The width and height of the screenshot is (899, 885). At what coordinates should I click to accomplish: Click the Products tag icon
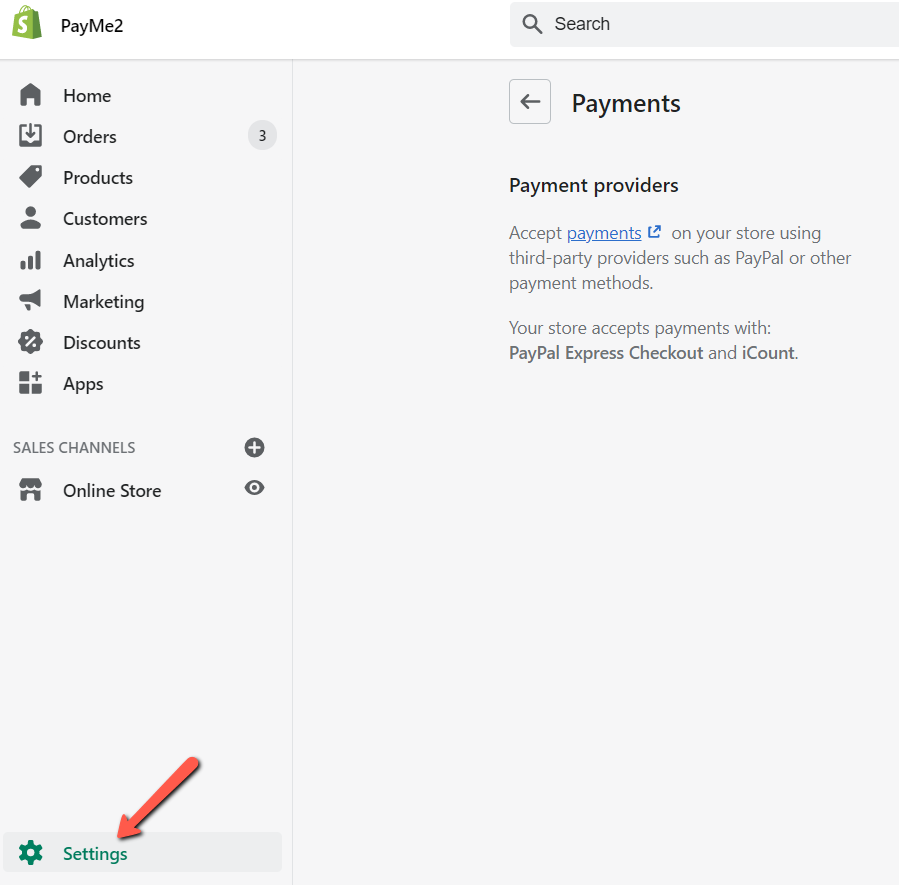pyautogui.click(x=31, y=177)
